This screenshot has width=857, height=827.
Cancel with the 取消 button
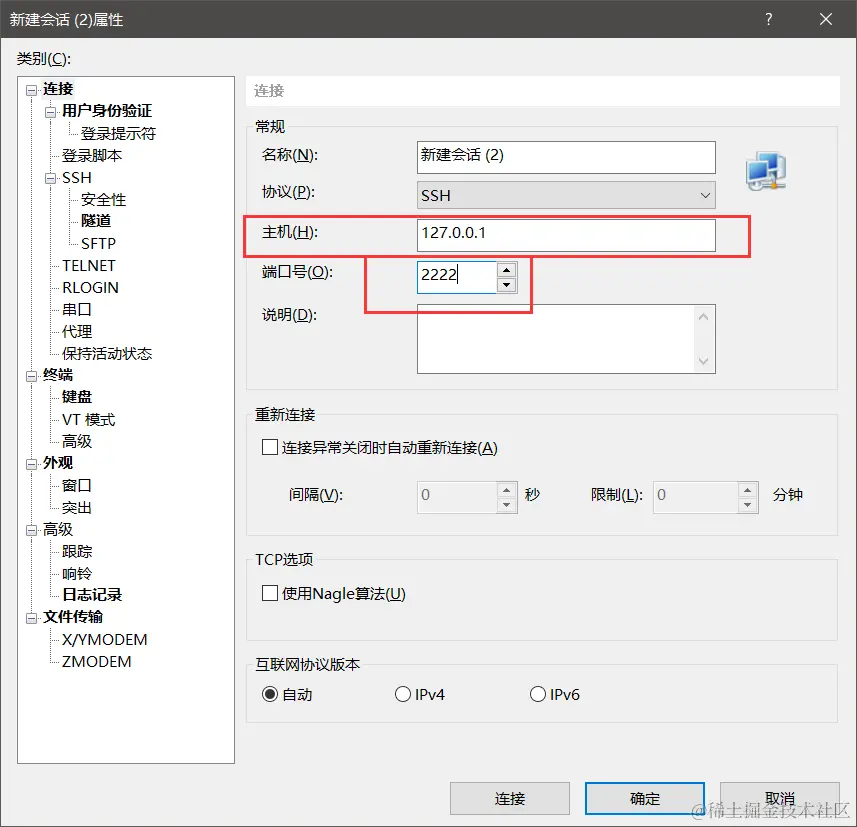779,799
